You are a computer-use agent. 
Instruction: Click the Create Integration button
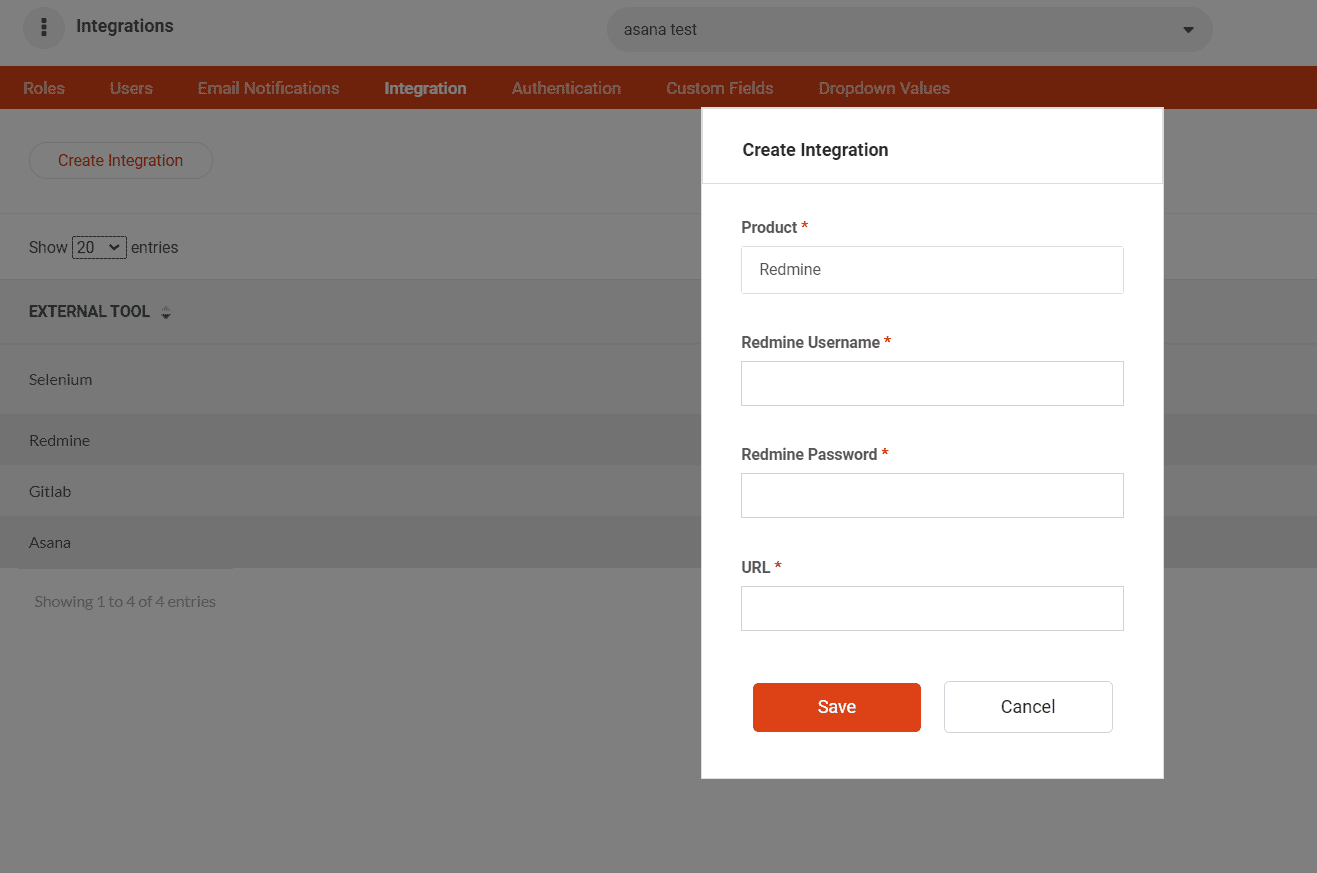pyautogui.click(x=121, y=161)
